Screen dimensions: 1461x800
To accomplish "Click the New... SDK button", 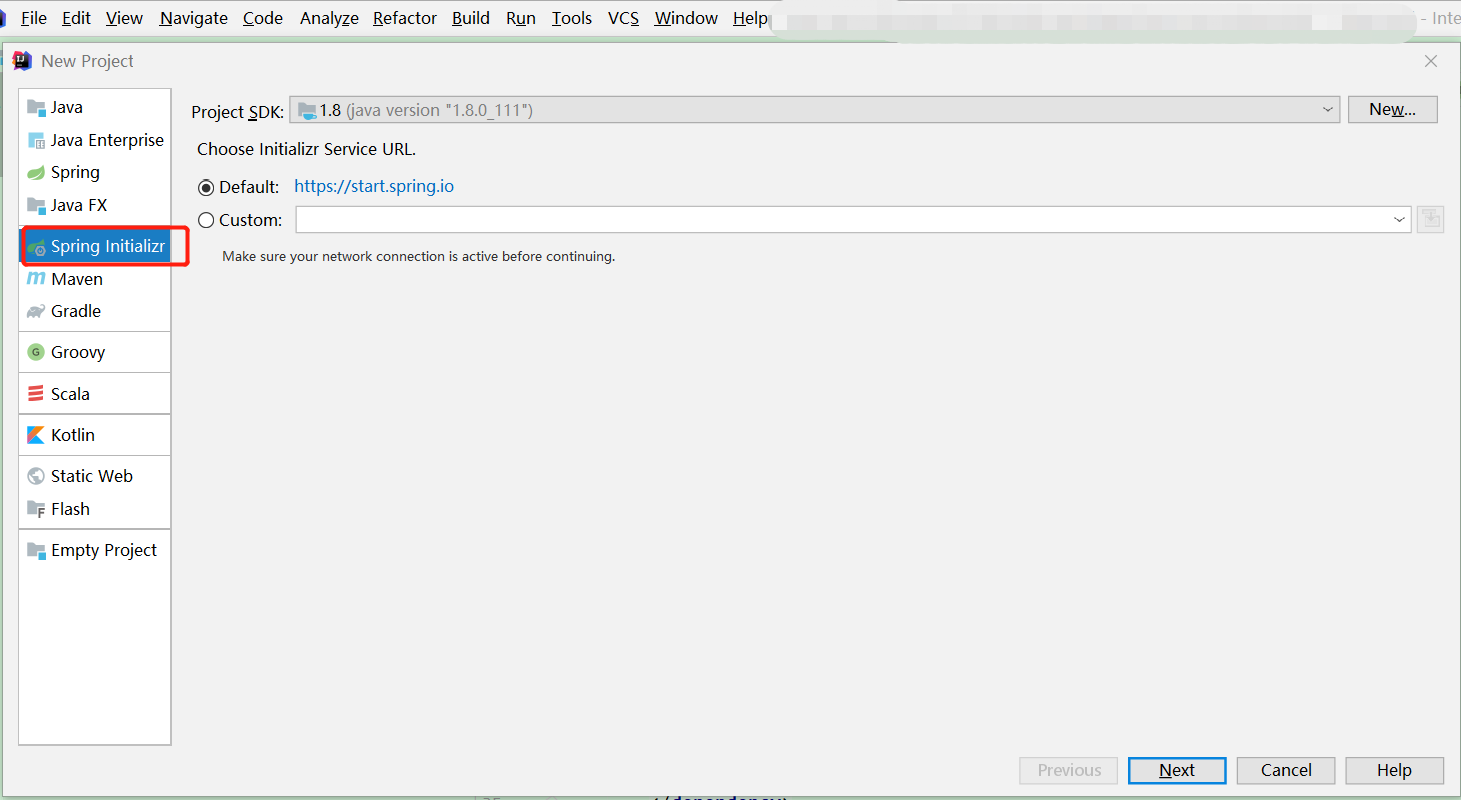I will (x=1392, y=110).
